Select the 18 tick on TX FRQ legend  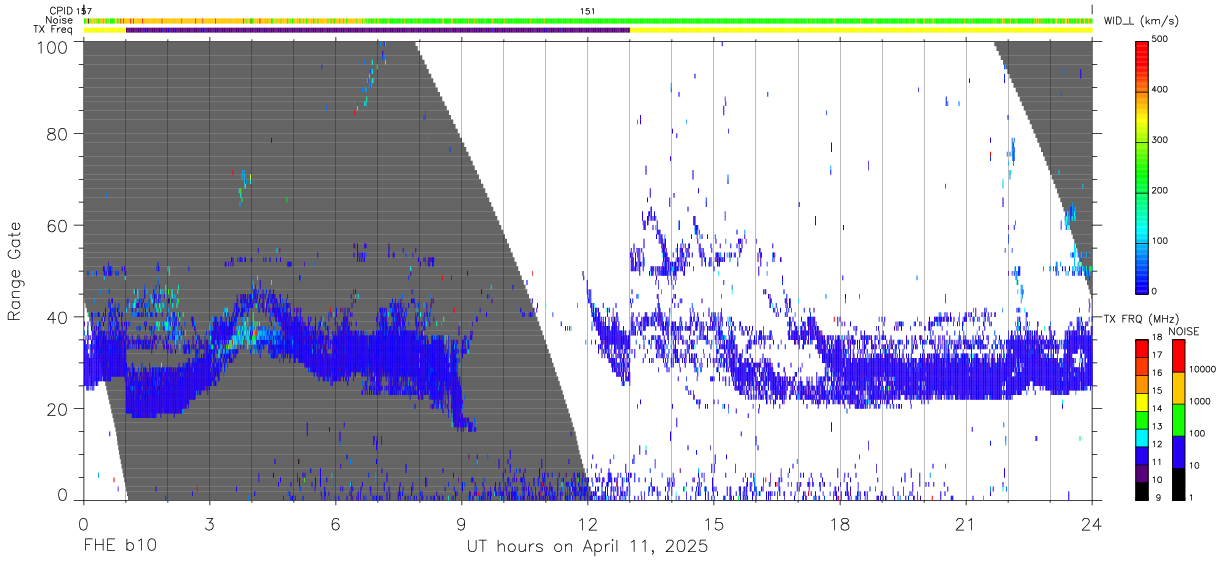pyautogui.click(x=1159, y=339)
